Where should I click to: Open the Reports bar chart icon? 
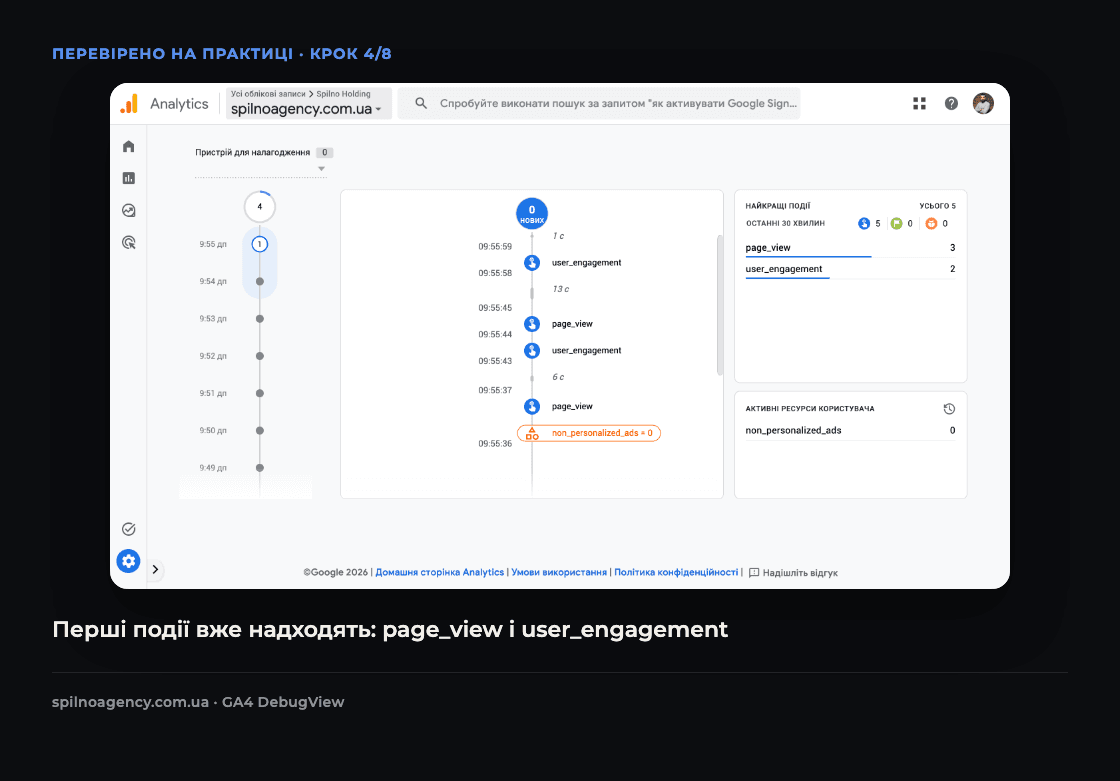coord(129,178)
